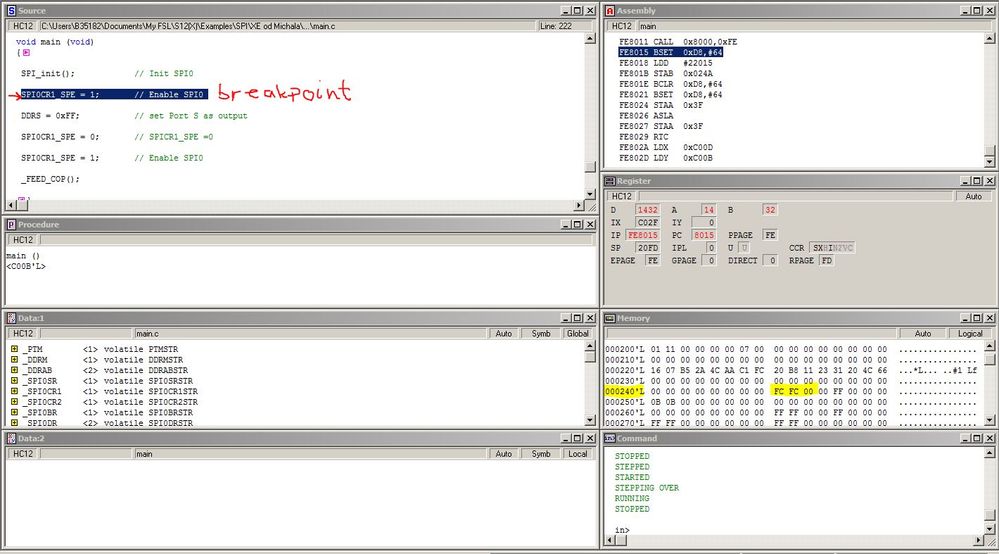Image resolution: width=999 pixels, height=554 pixels.
Task: Expand the _SPI0CR1 variable node
Action: point(15,391)
